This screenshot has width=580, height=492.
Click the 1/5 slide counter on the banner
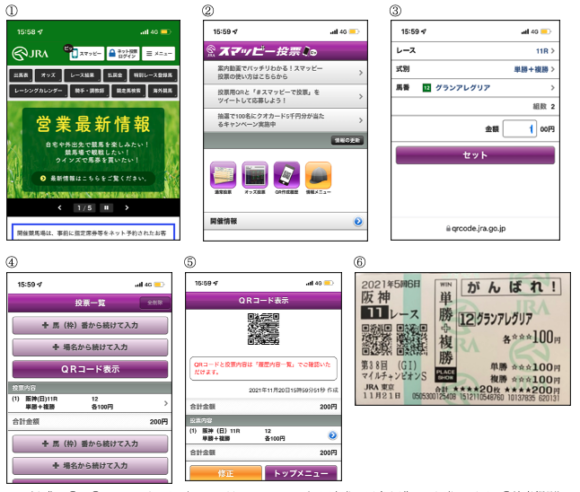click(x=84, y=208)
